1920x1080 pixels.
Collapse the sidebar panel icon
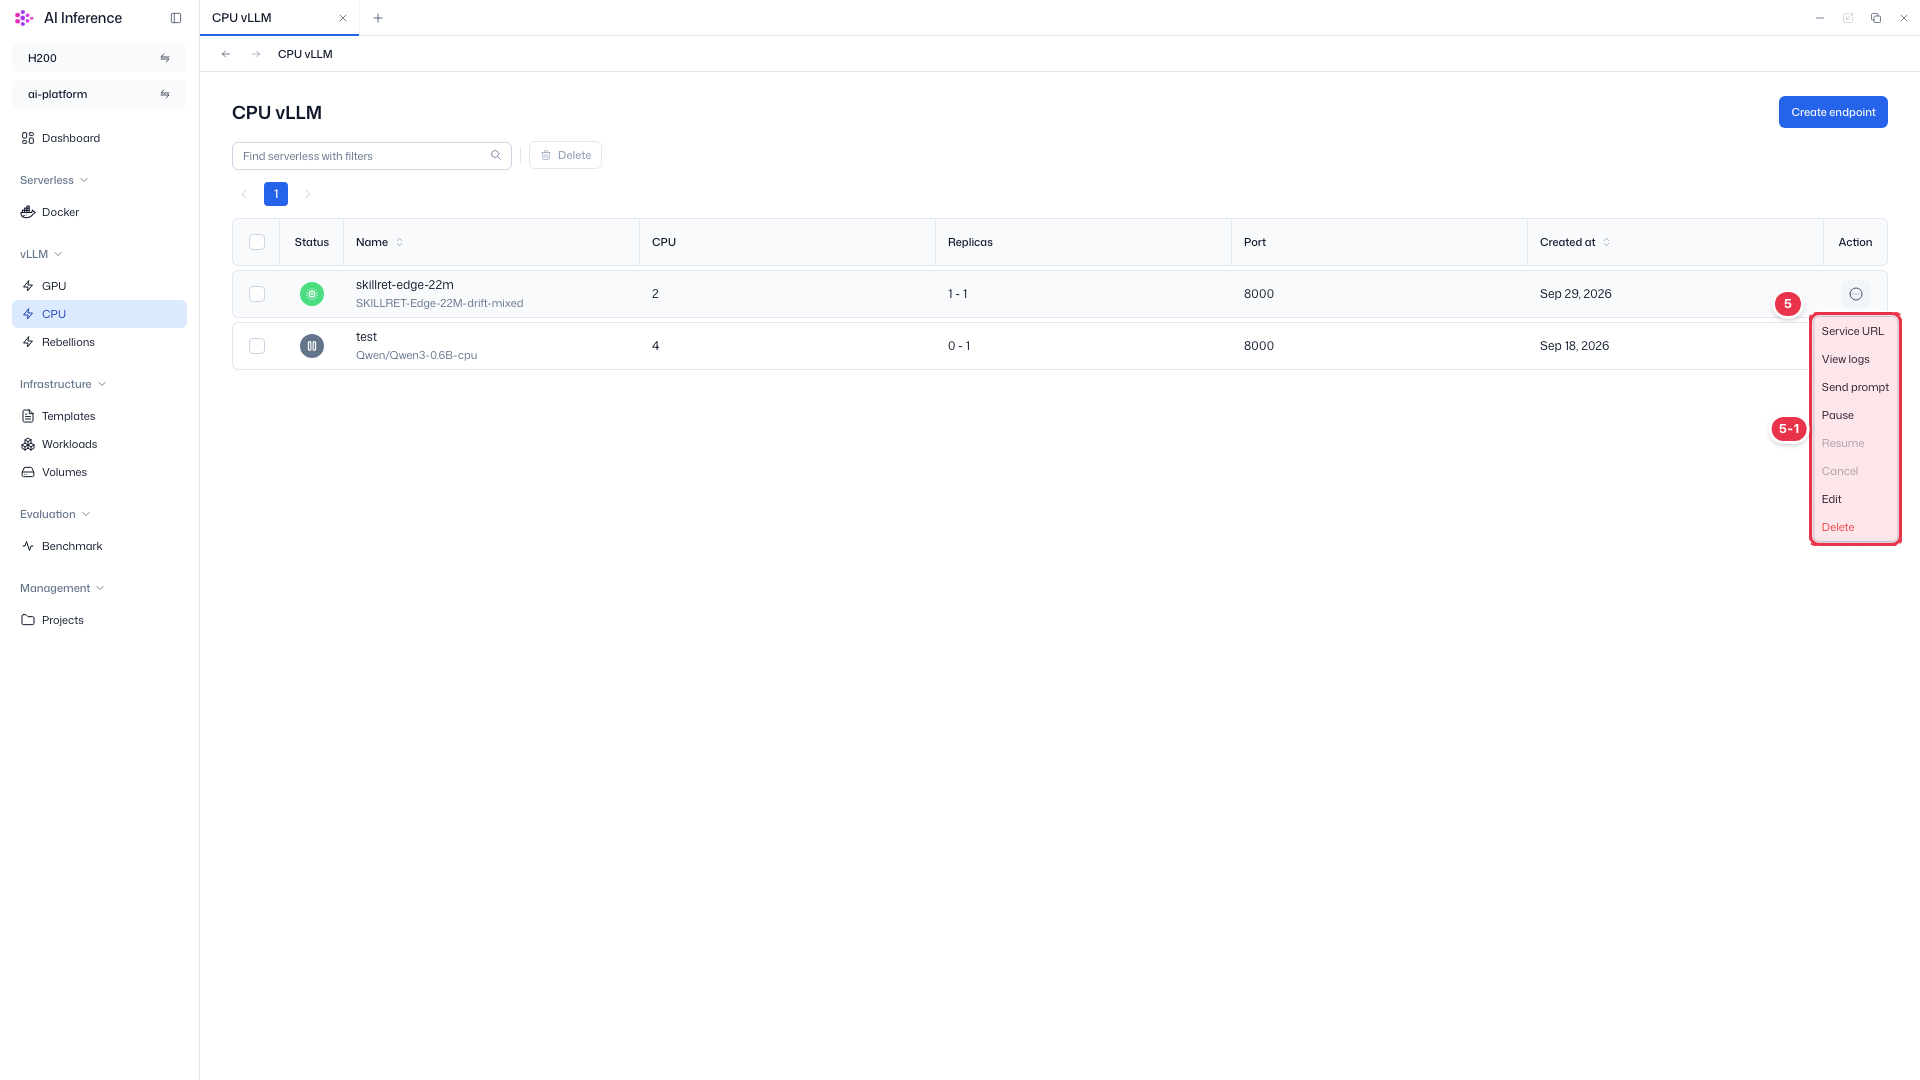click(x=176, y=18)
